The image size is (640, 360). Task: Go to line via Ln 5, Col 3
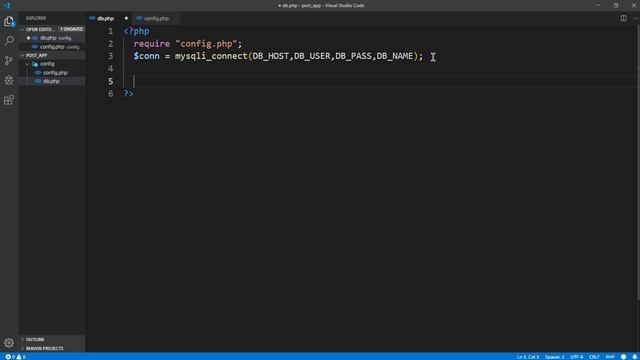point(528,357)
